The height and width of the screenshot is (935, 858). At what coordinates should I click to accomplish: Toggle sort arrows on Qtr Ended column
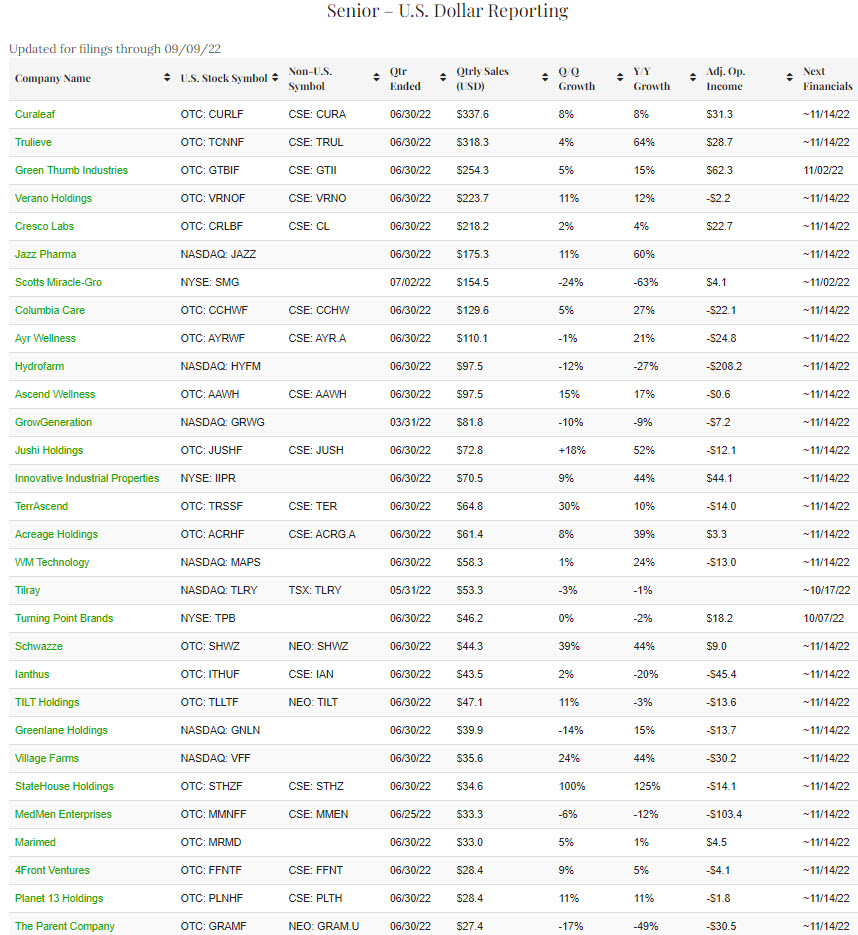click(444, 78)
